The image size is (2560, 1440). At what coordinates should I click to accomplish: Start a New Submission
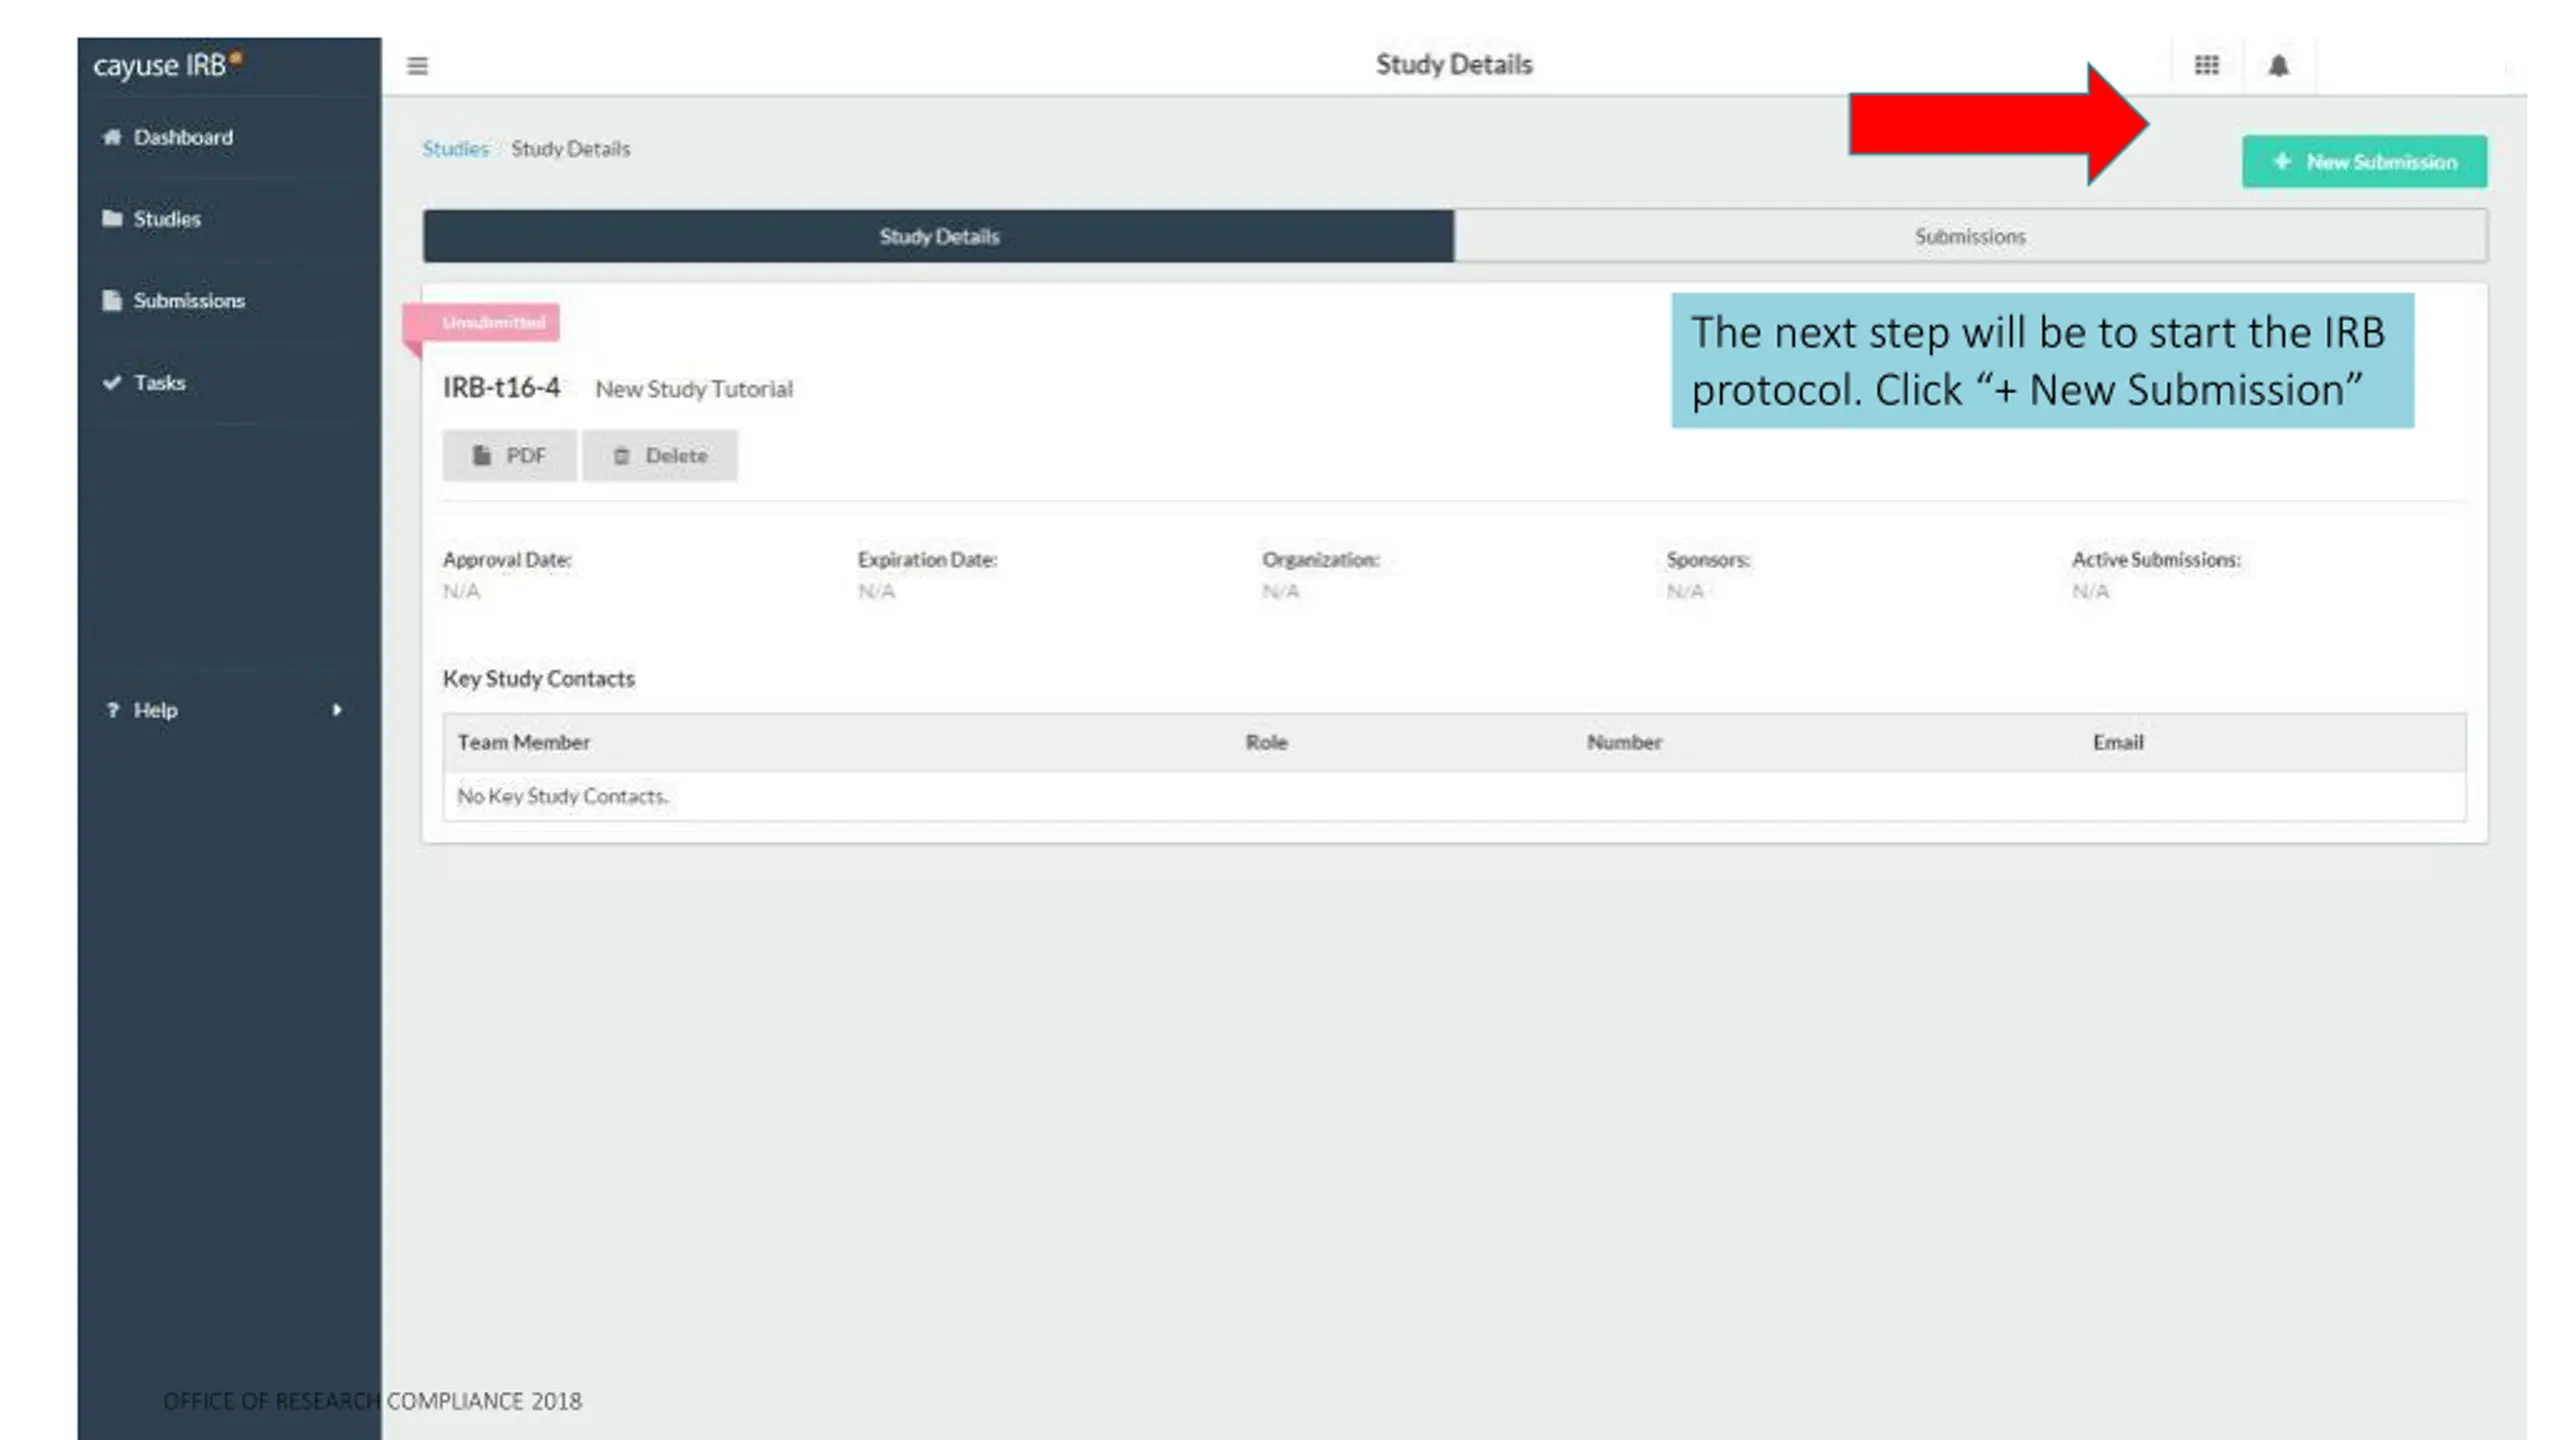pyautogui.click(x=2364, y=162)
